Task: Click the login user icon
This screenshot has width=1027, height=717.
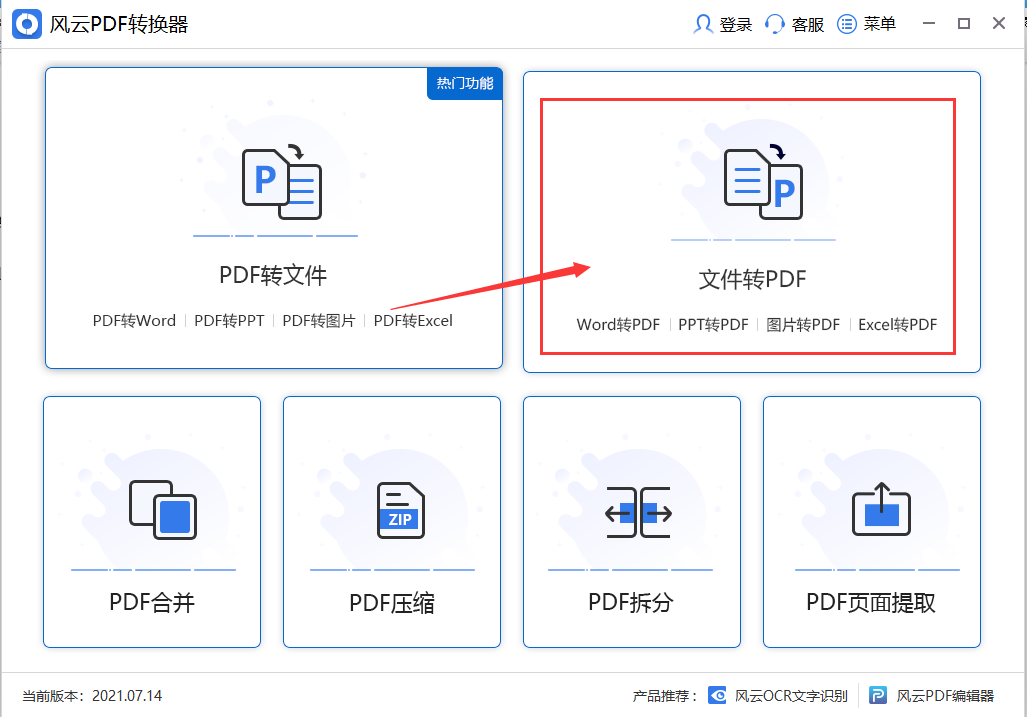Action: coord(703,24)
